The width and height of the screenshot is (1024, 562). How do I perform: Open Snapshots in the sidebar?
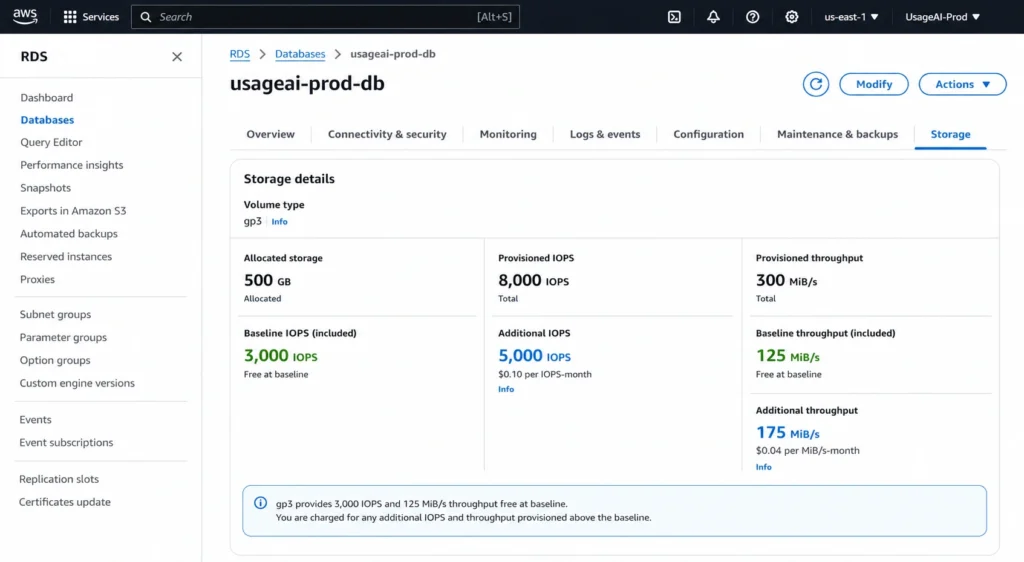(45, 188)
